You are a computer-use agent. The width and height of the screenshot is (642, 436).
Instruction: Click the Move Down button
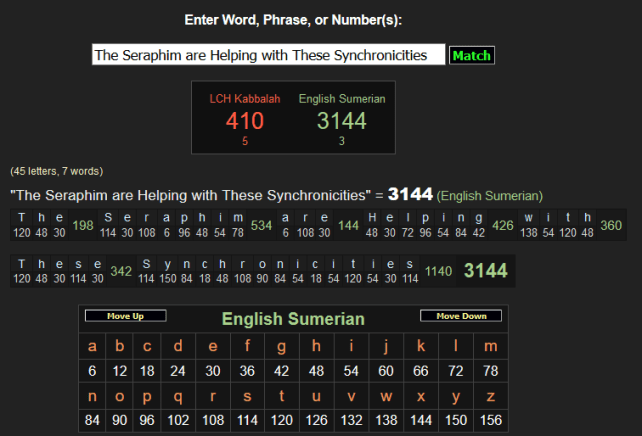460,317
